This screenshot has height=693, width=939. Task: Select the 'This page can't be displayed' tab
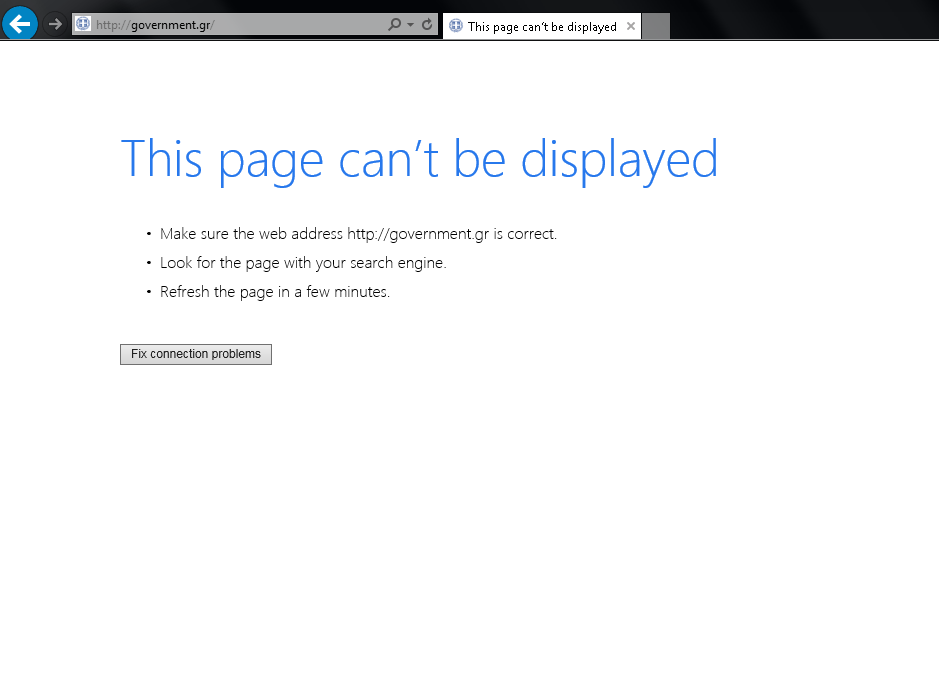[x=541, y=27]
